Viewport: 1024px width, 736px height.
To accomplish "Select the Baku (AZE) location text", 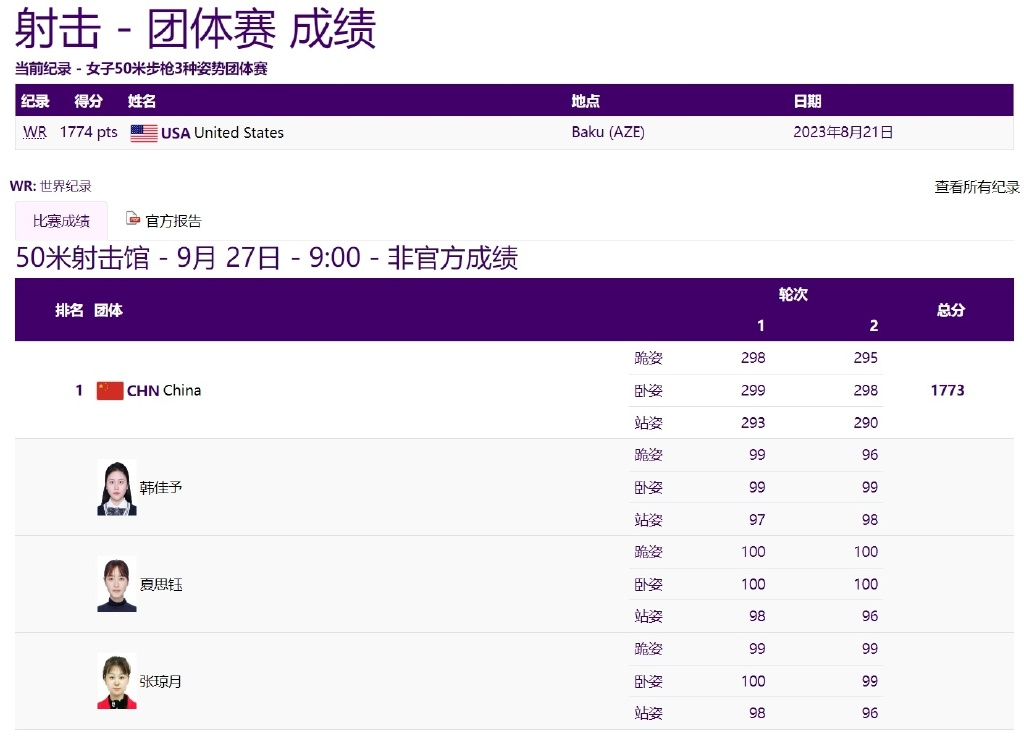I will pos(608,132).
